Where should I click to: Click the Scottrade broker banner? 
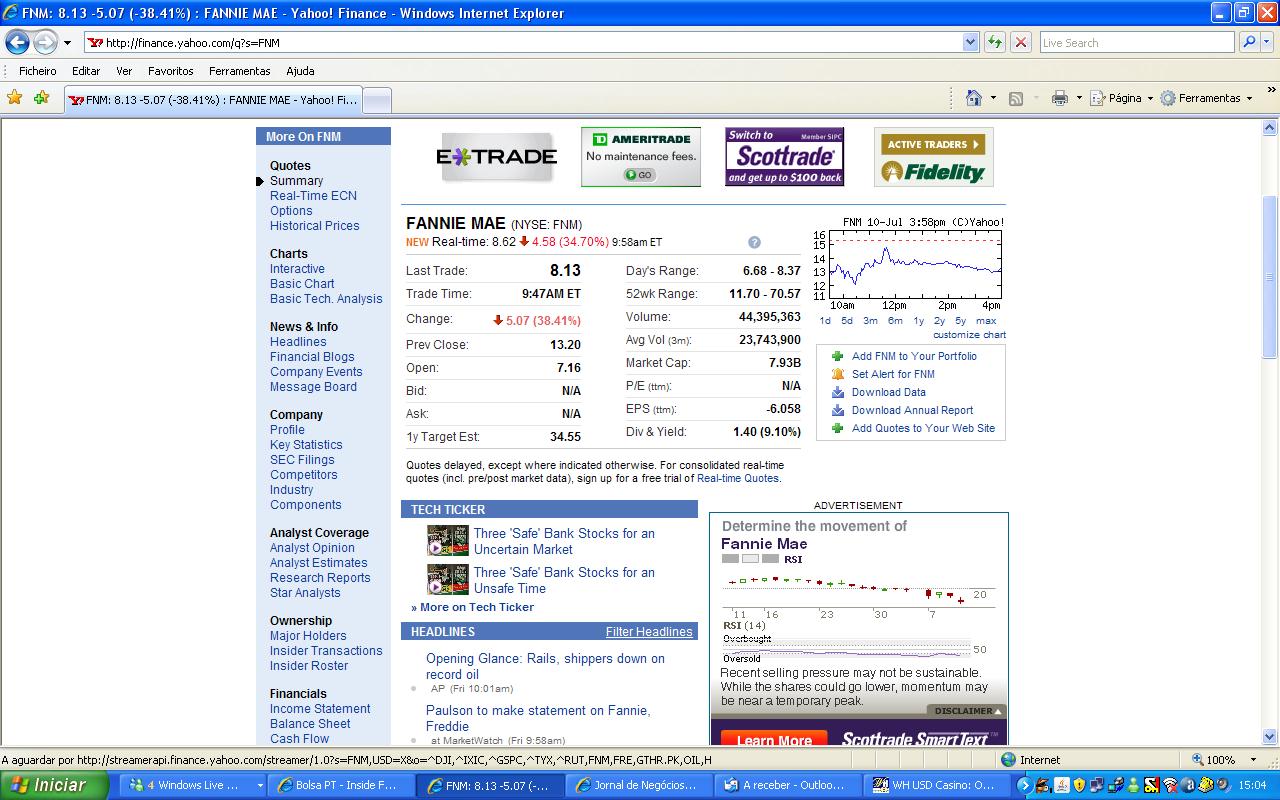point(785,156)
